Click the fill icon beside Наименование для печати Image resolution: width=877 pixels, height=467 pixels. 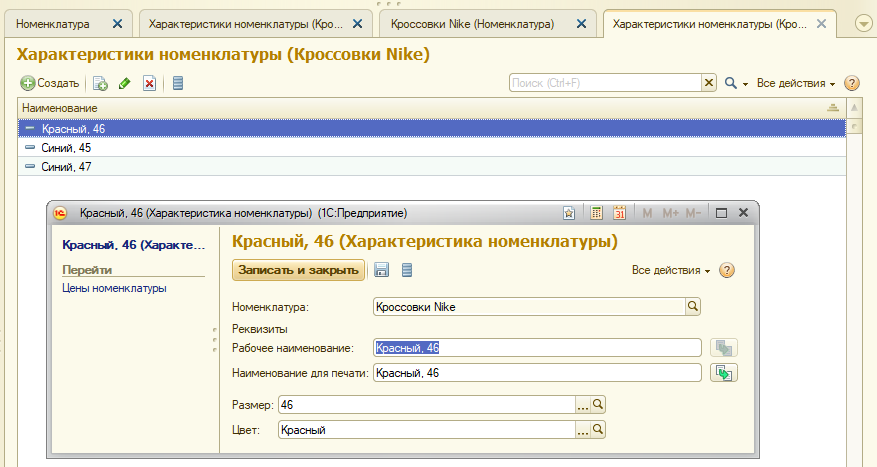pyautogui.click(x=723, y=373)
